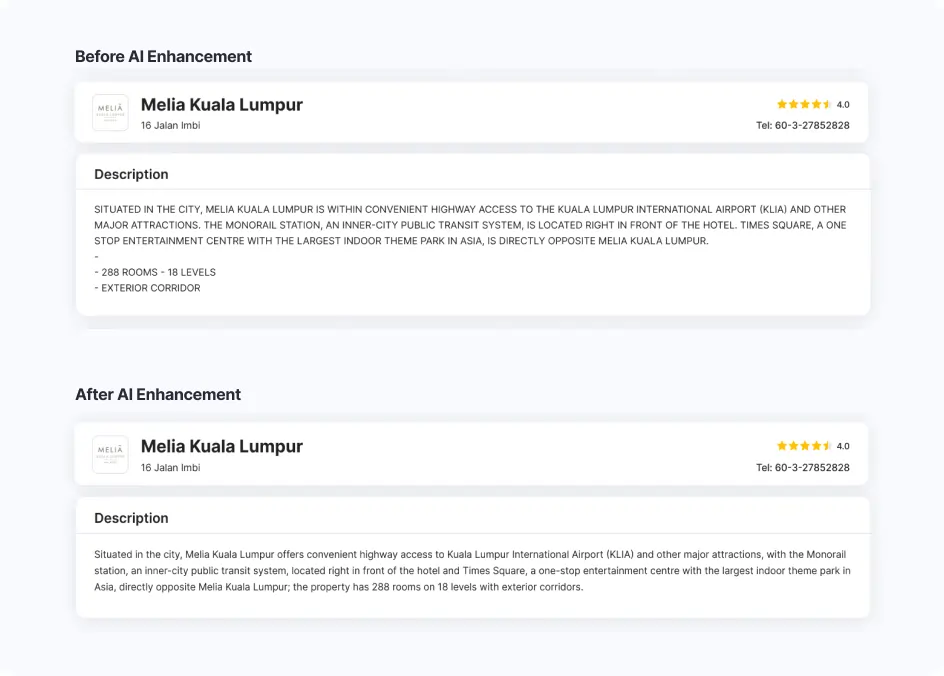
Task: Click hotel name in the After card
Action: pyautogui.click(x=221, y=447)
